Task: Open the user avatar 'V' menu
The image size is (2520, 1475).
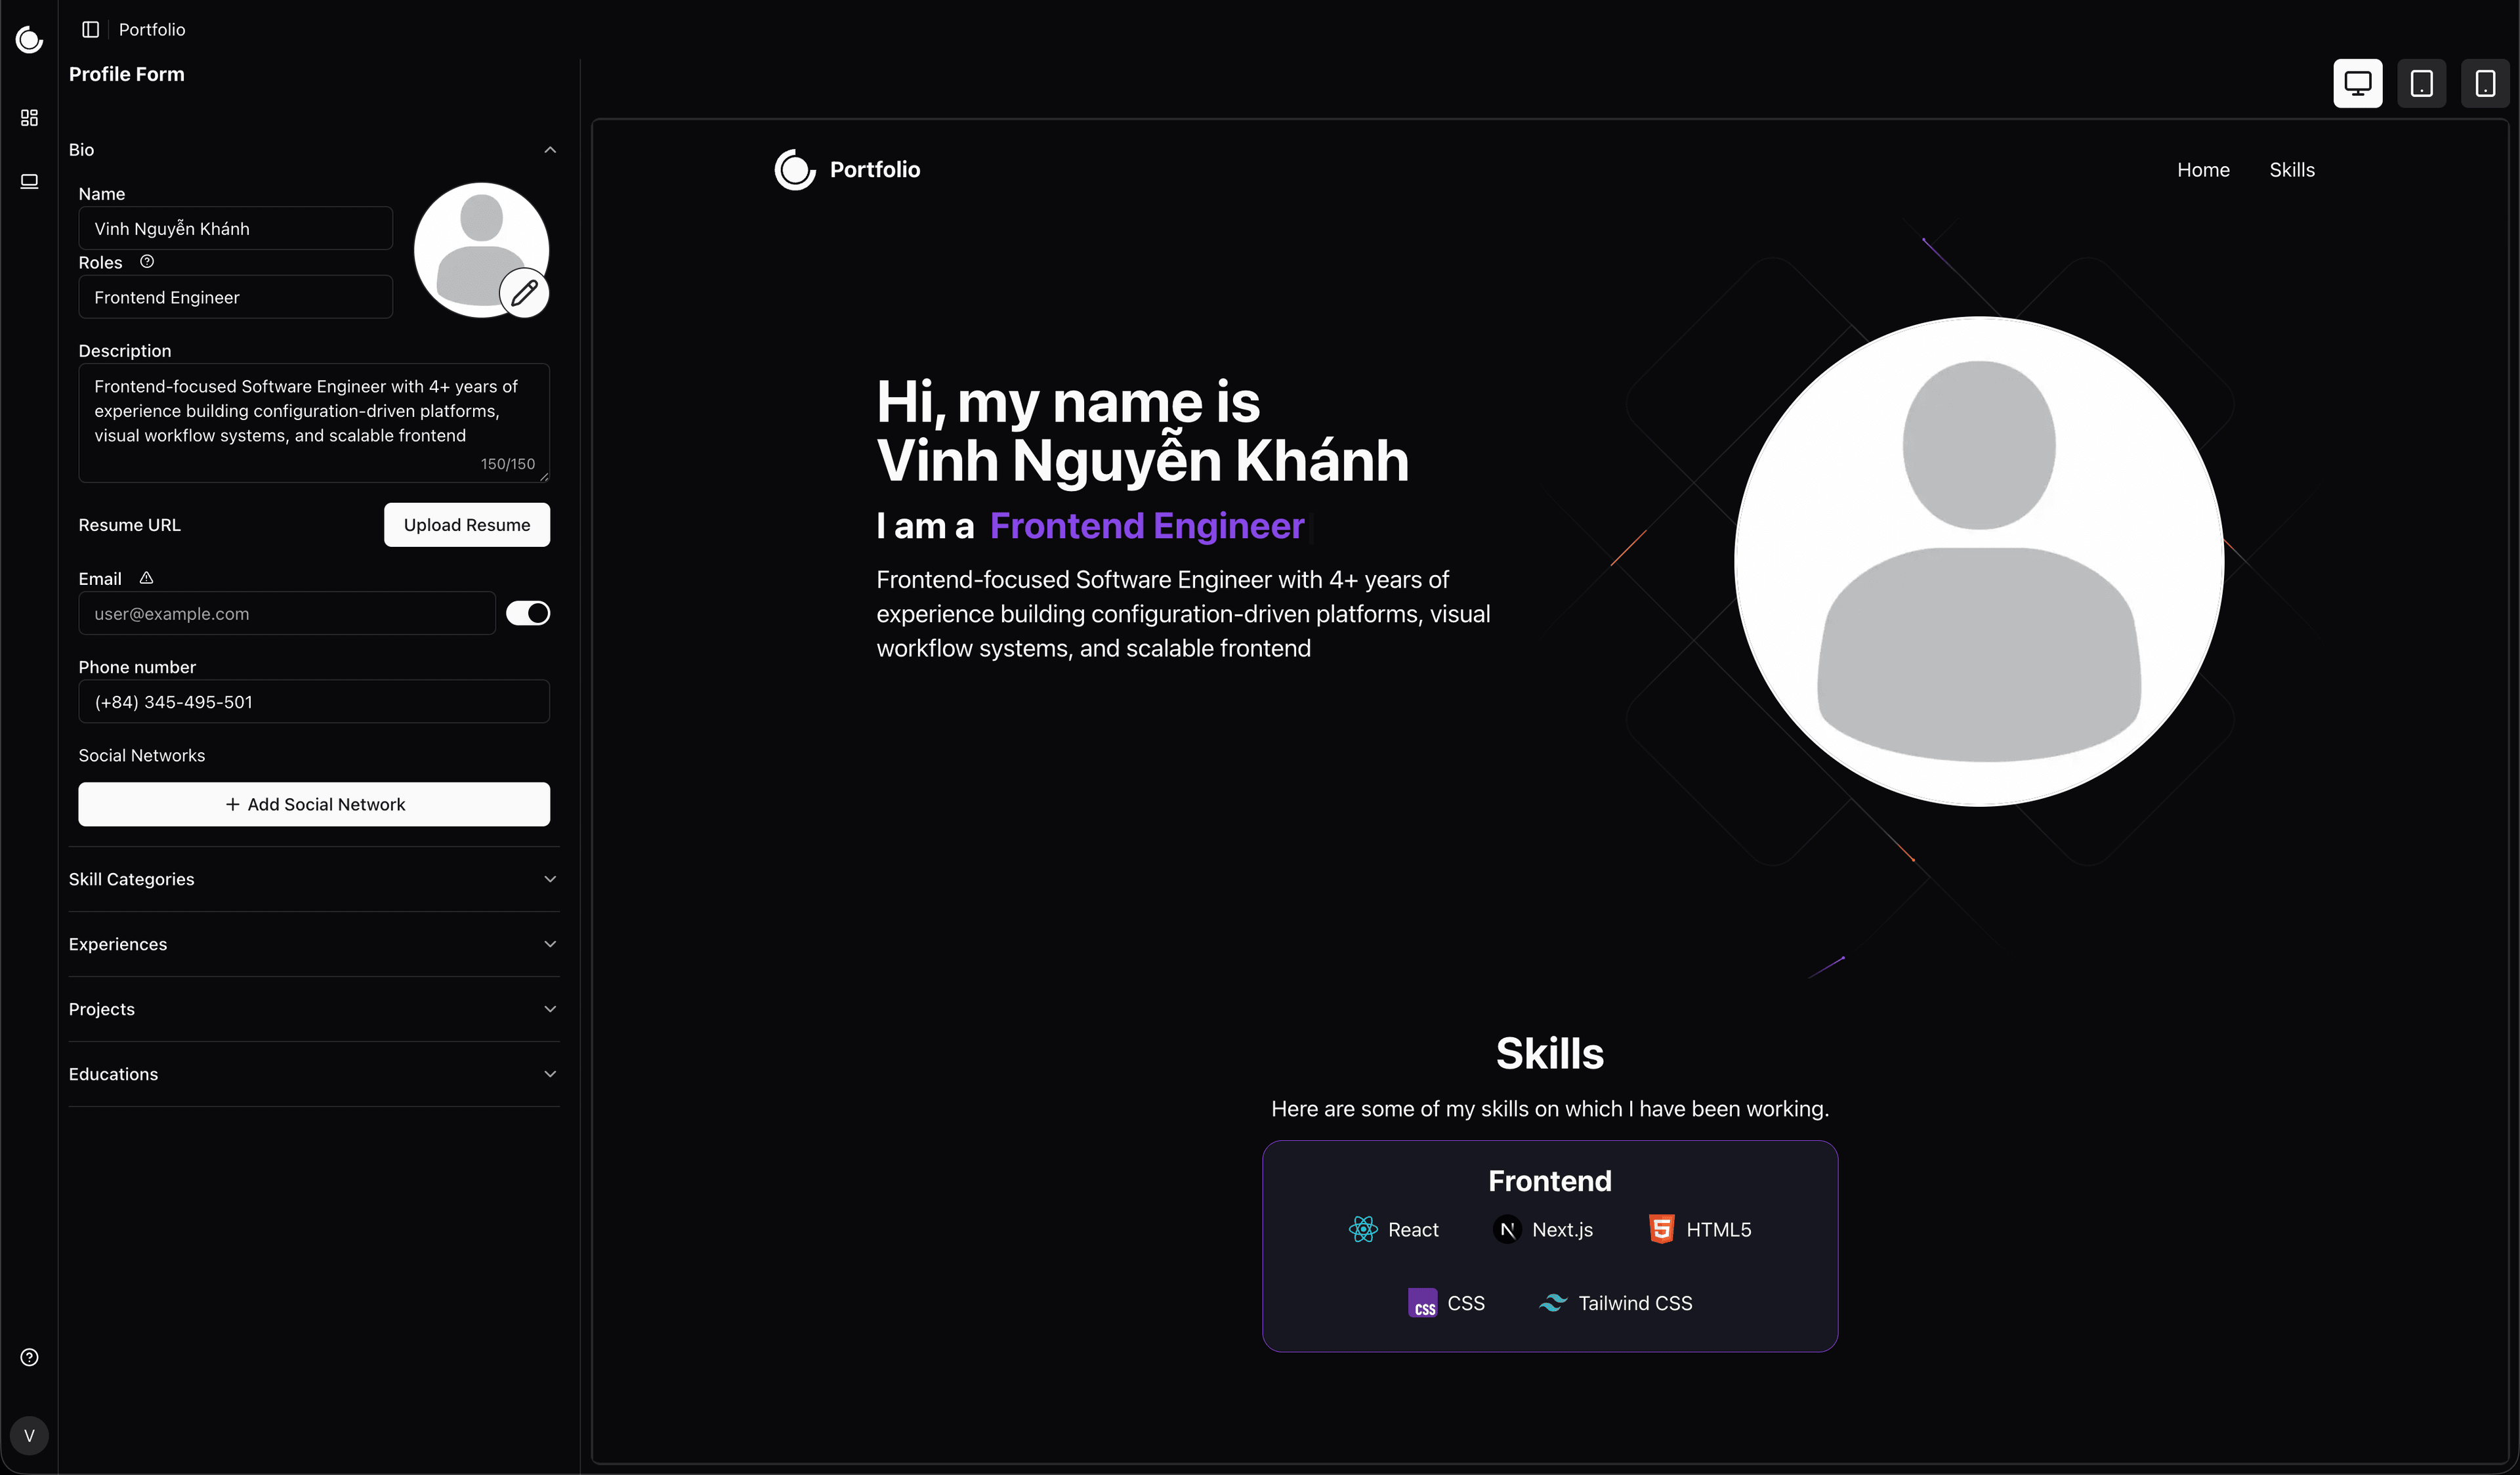Action: pyautogui.click(x=29, y=1435)
